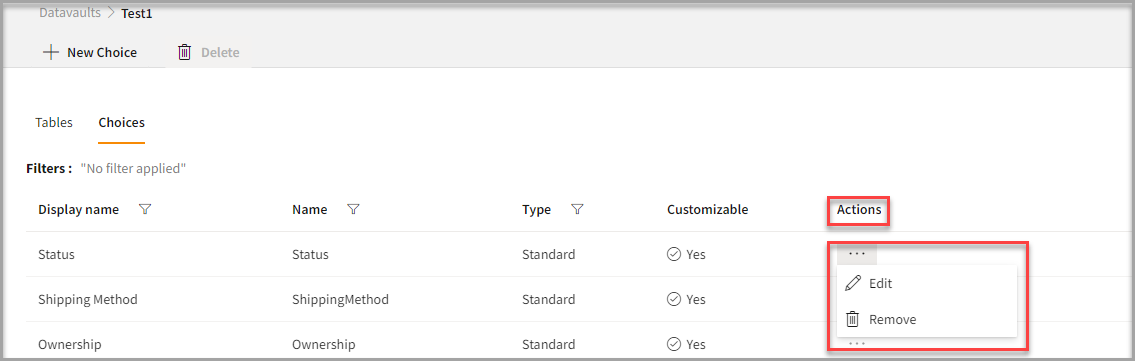Viewport: 1135px width, 361px height.
Task: Select the Choices tab
Action: point(122,123)
